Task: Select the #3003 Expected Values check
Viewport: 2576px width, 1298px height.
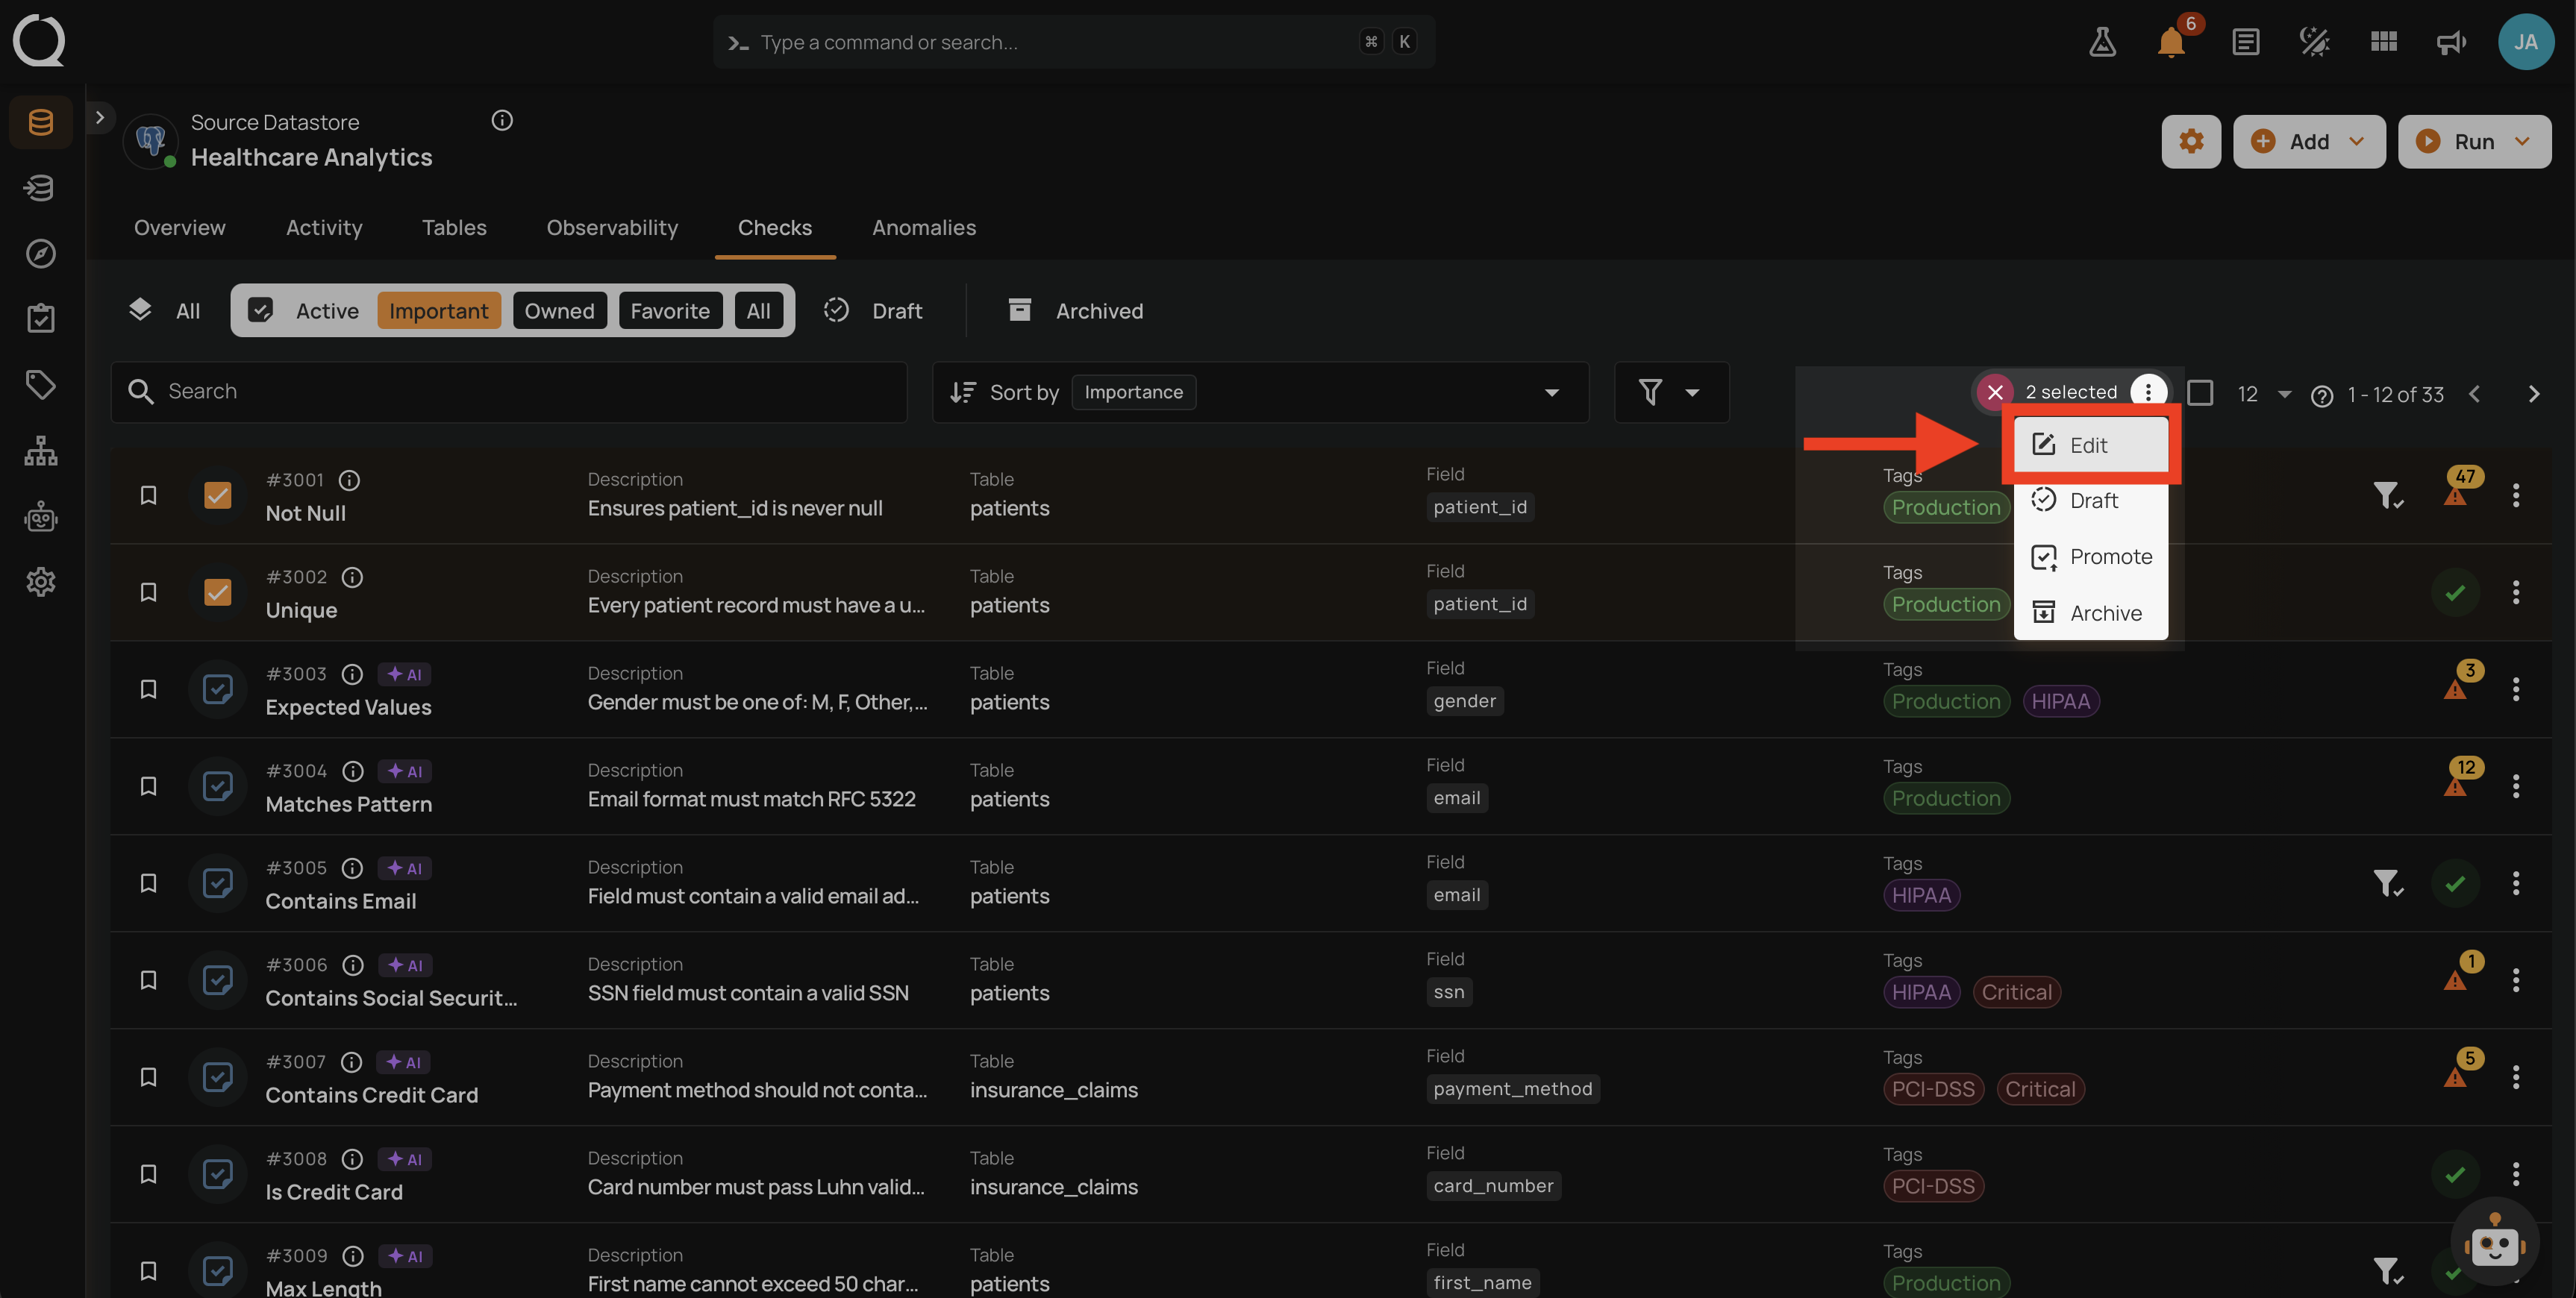Action: coord(217,689)
